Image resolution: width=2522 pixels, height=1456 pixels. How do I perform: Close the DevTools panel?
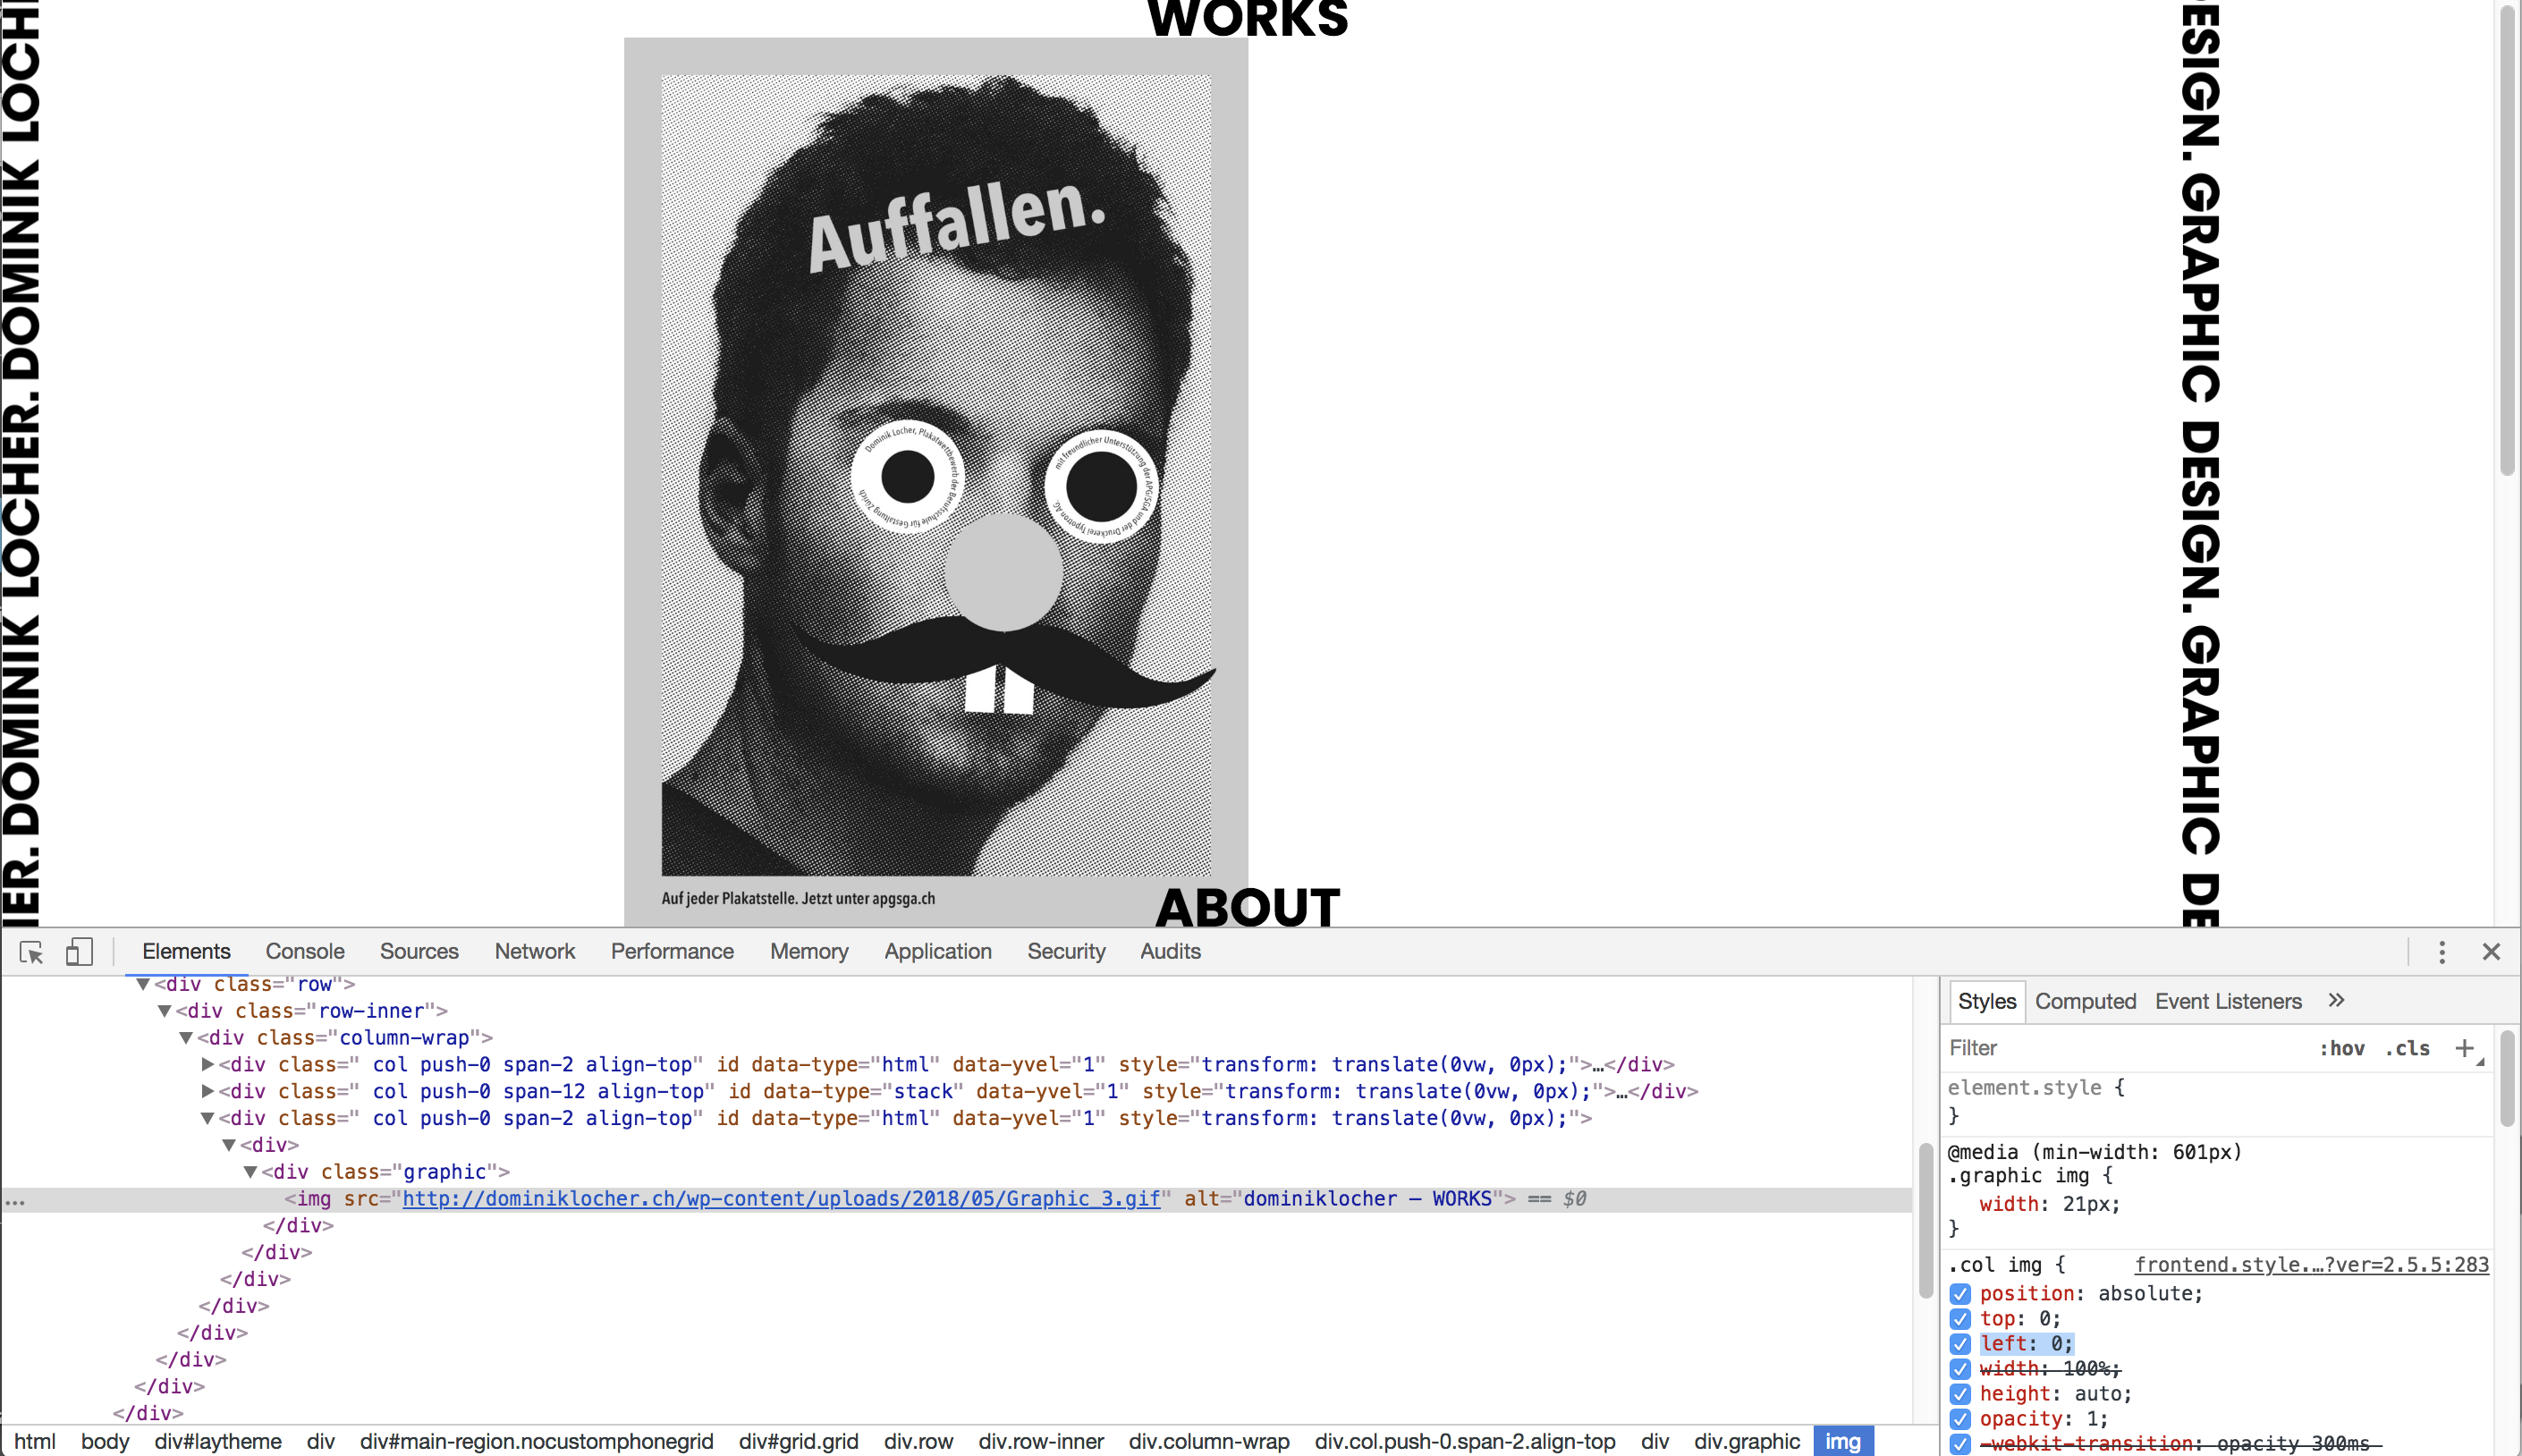point(2491,952)
